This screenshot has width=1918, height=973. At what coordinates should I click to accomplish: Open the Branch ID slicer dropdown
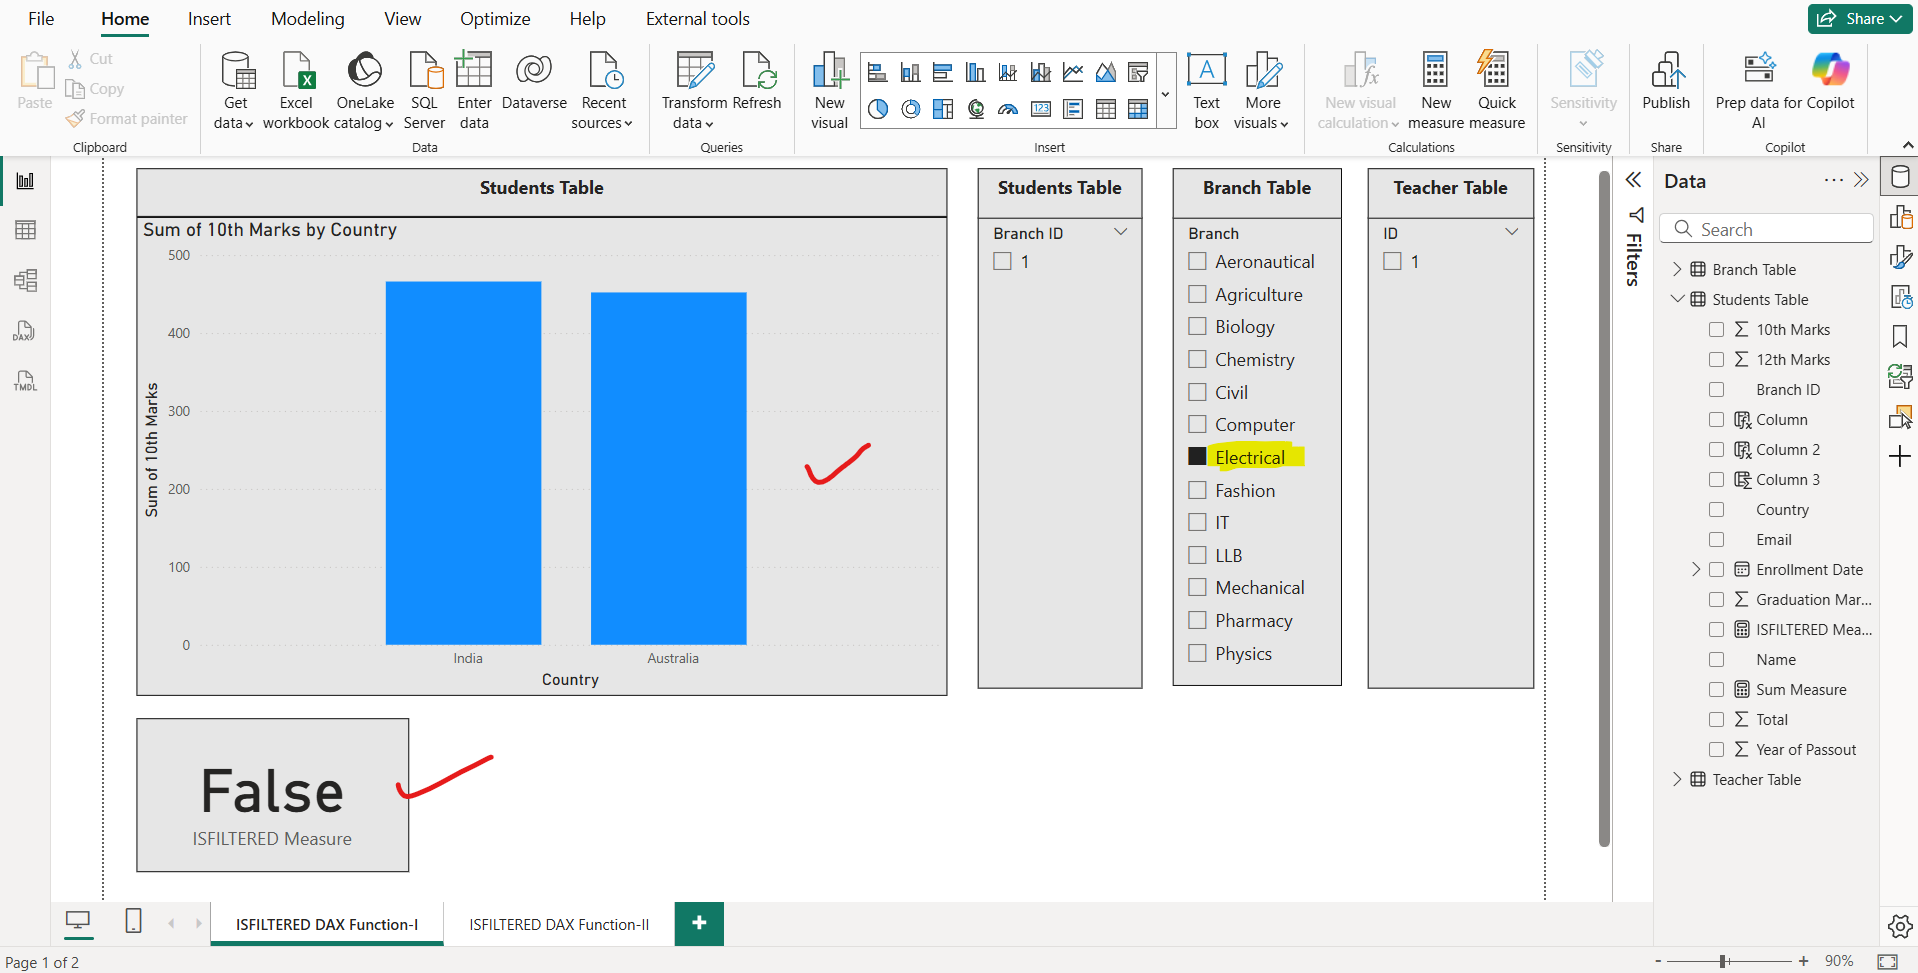[1120, 231]
